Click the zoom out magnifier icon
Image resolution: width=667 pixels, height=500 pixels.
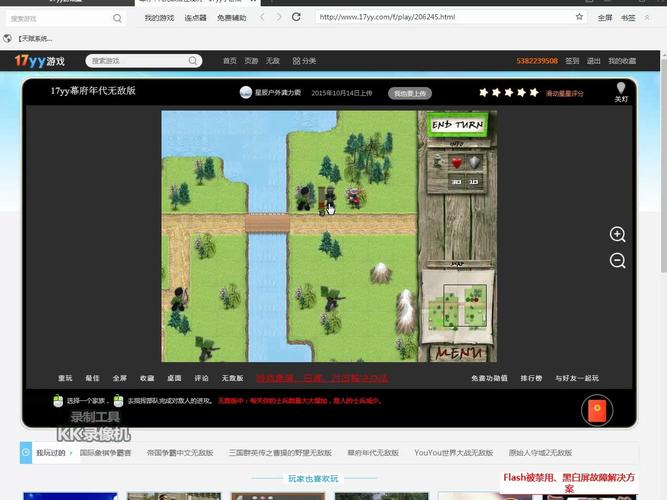617,260
